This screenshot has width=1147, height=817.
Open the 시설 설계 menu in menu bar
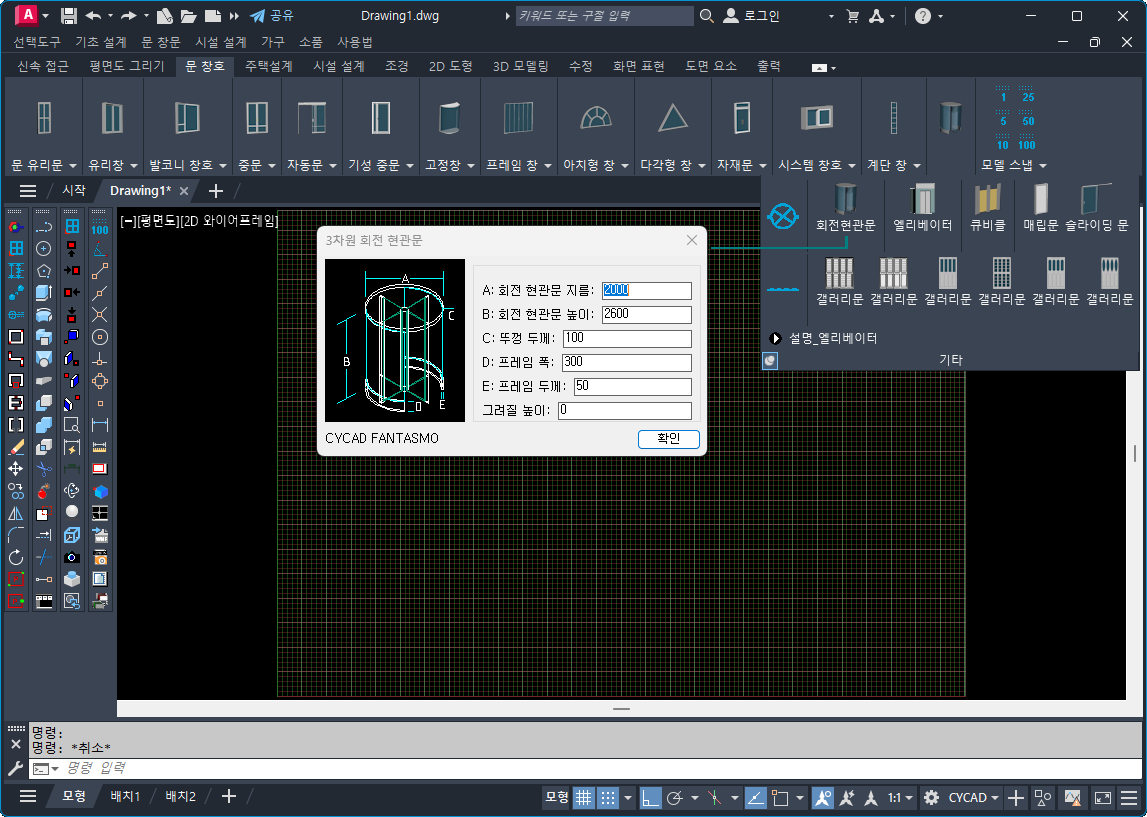[220, 42]
